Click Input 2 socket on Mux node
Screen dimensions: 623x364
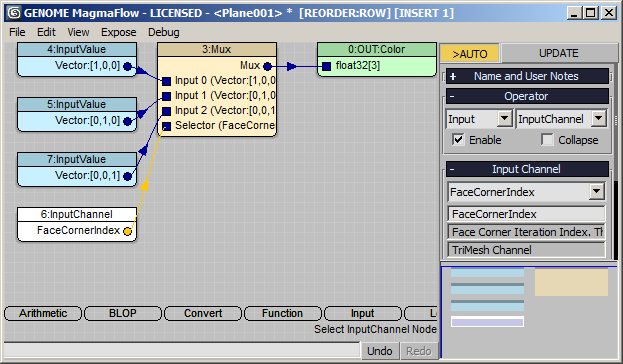click(x=166, y=111)
